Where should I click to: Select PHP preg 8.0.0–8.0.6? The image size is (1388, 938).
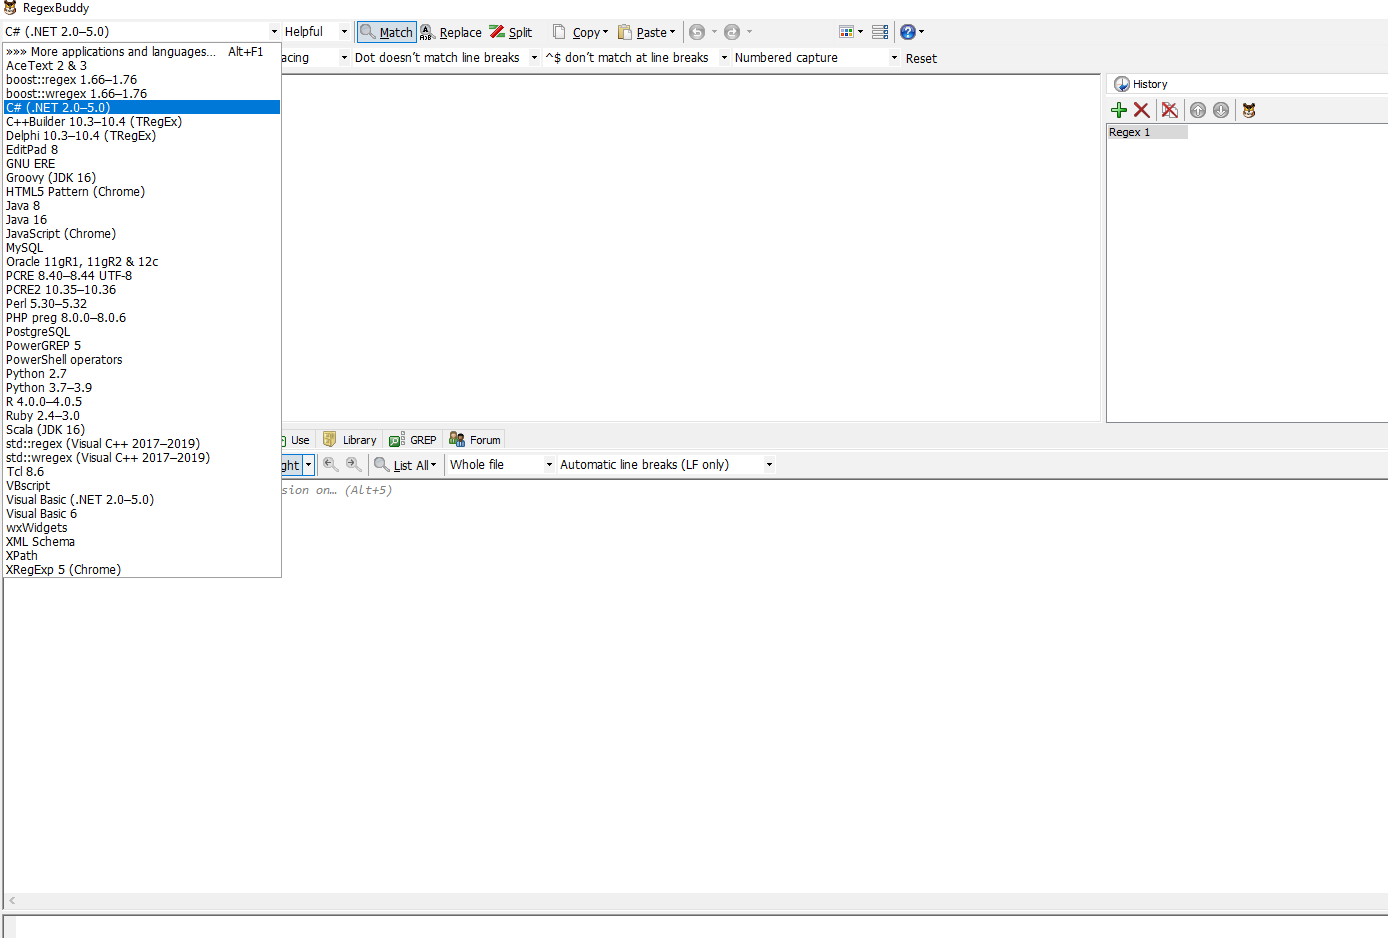(142, 318)
